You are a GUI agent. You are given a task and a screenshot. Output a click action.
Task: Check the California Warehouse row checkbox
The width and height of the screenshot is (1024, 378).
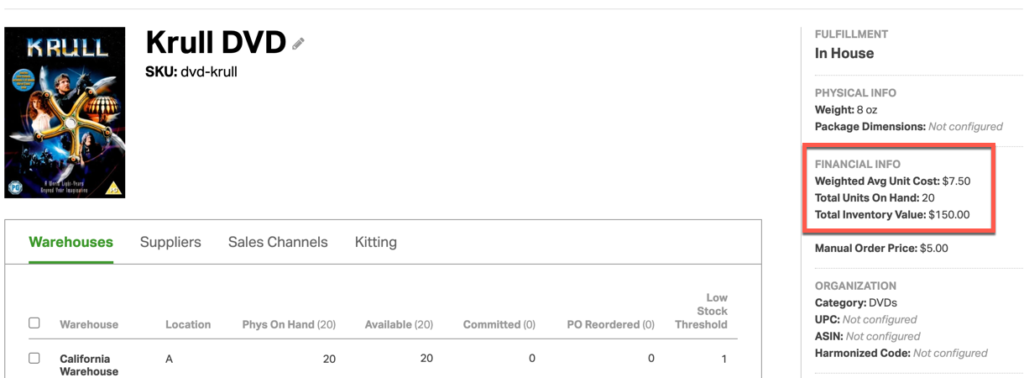point(35,358)
